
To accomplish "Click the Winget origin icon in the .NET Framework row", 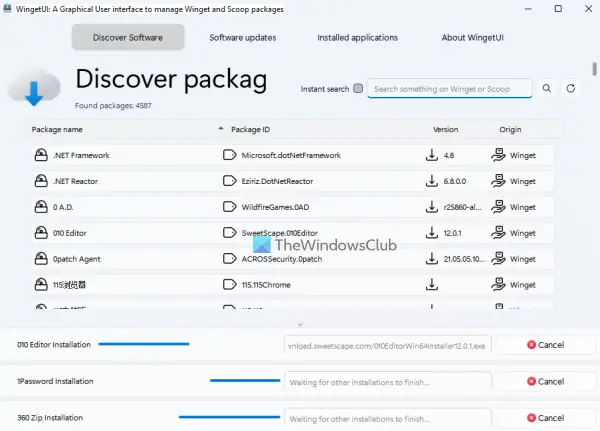I will pos(498,155).
